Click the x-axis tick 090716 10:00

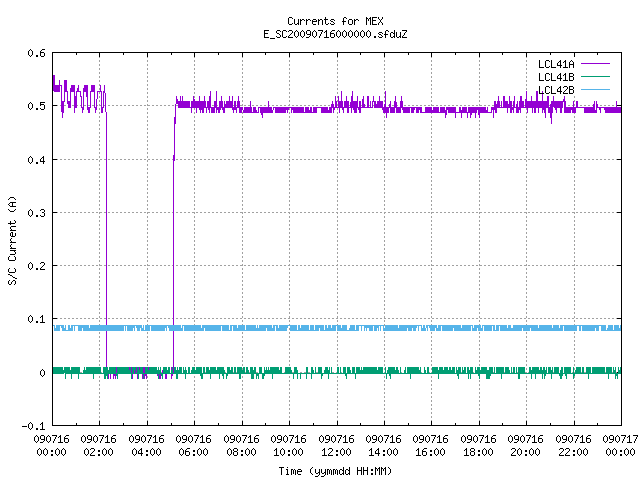(x=289, y=446)
